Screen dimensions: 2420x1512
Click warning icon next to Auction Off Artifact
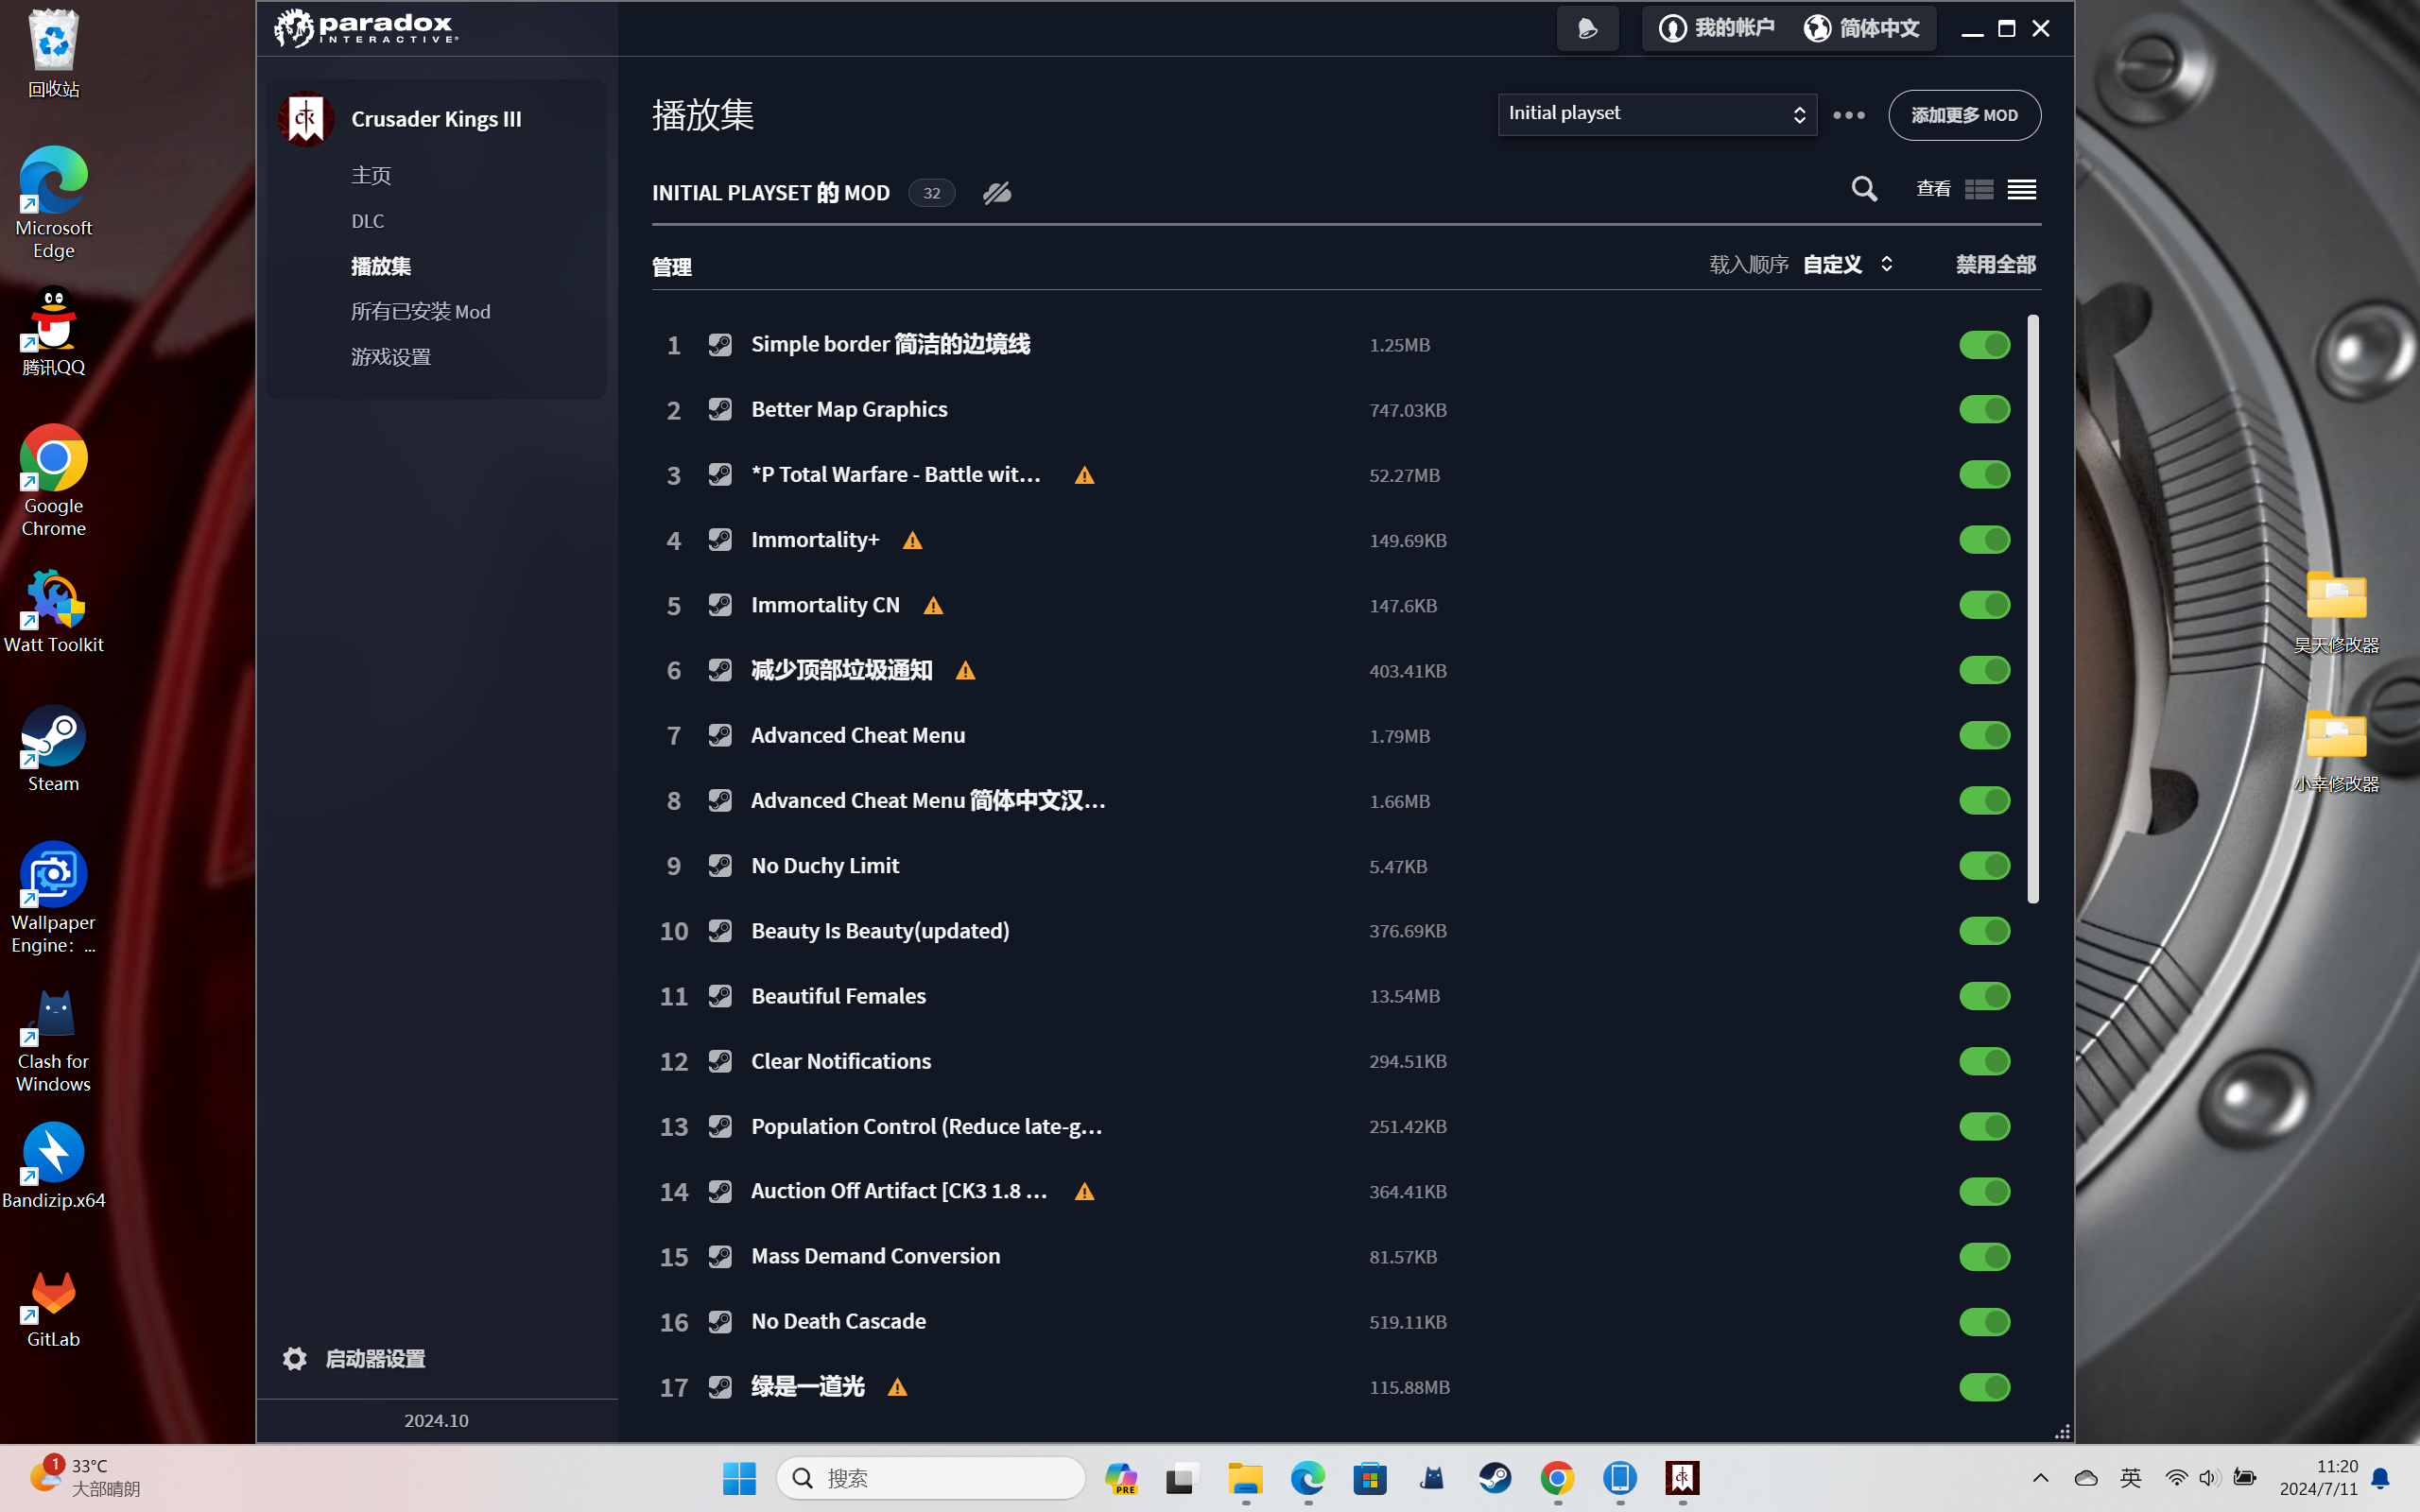1084,1192
